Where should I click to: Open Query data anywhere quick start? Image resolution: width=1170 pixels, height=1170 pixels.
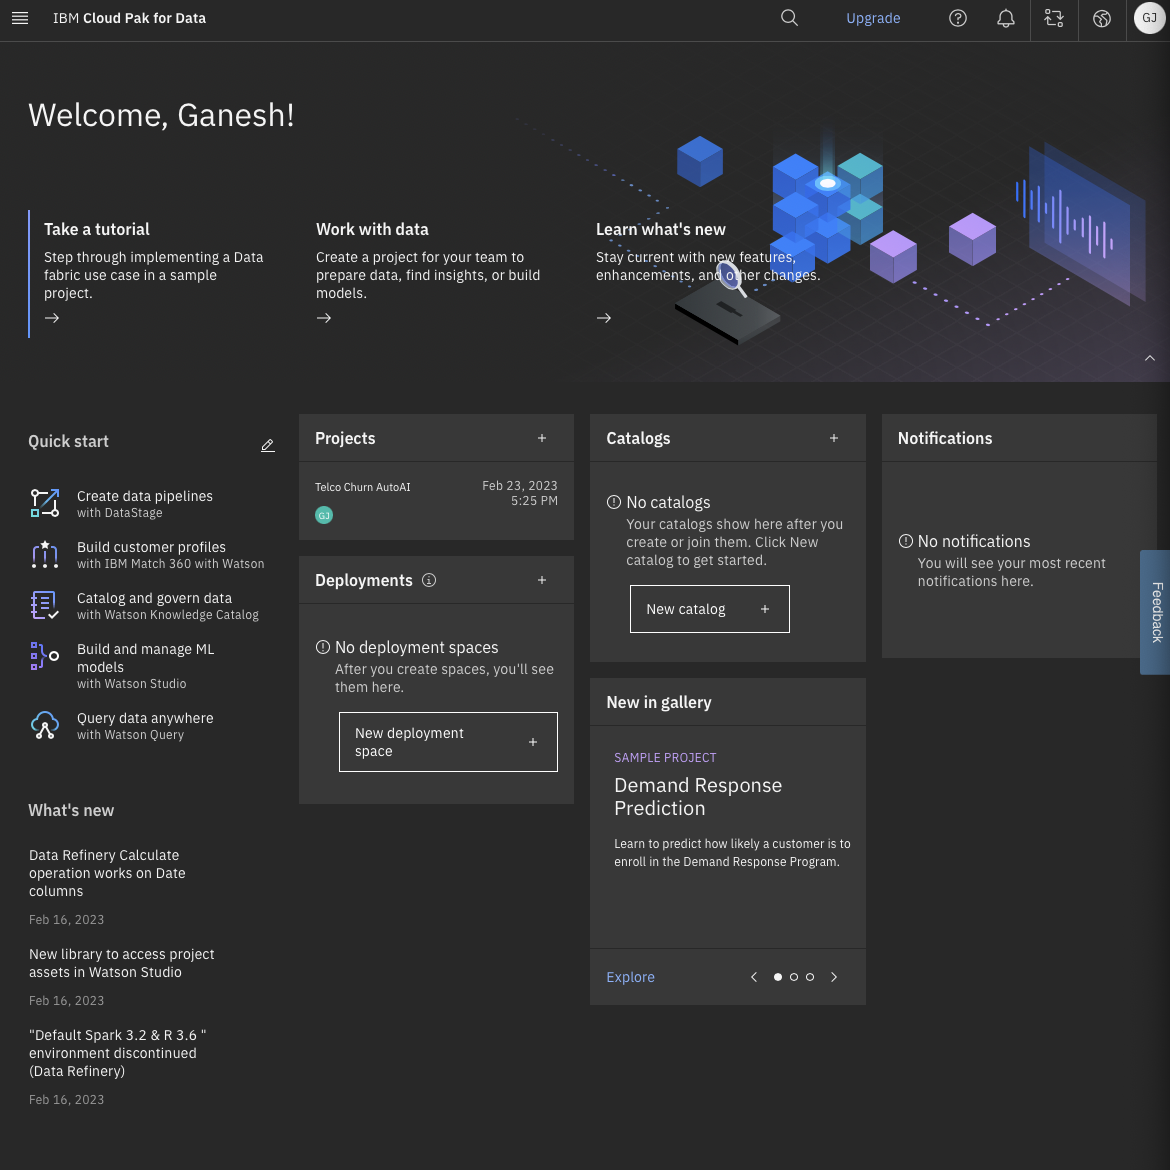pos(145,718)
